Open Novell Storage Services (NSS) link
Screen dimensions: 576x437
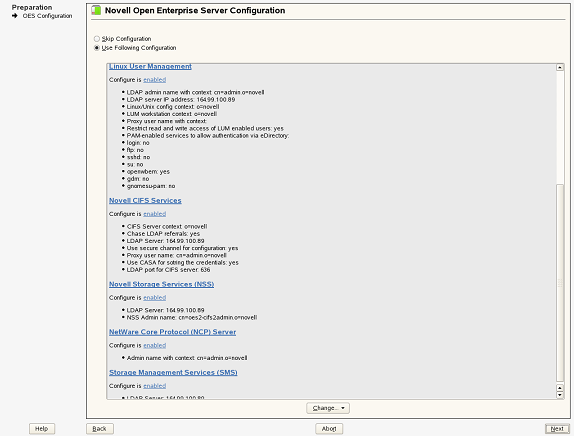click(x=161, y=284)
